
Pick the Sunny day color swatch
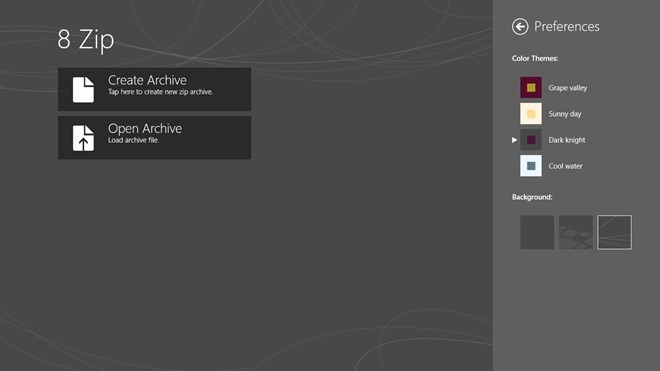coord(531,114)
